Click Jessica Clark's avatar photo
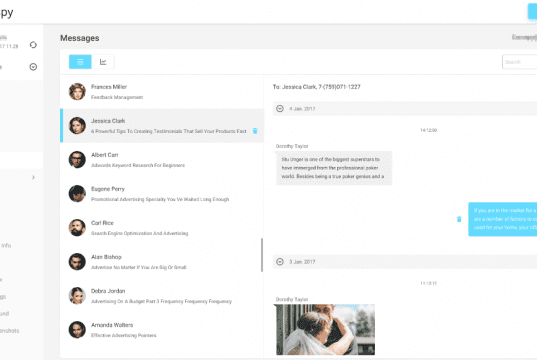The height and width of the screenshot is (360, 537). (77, 125)
